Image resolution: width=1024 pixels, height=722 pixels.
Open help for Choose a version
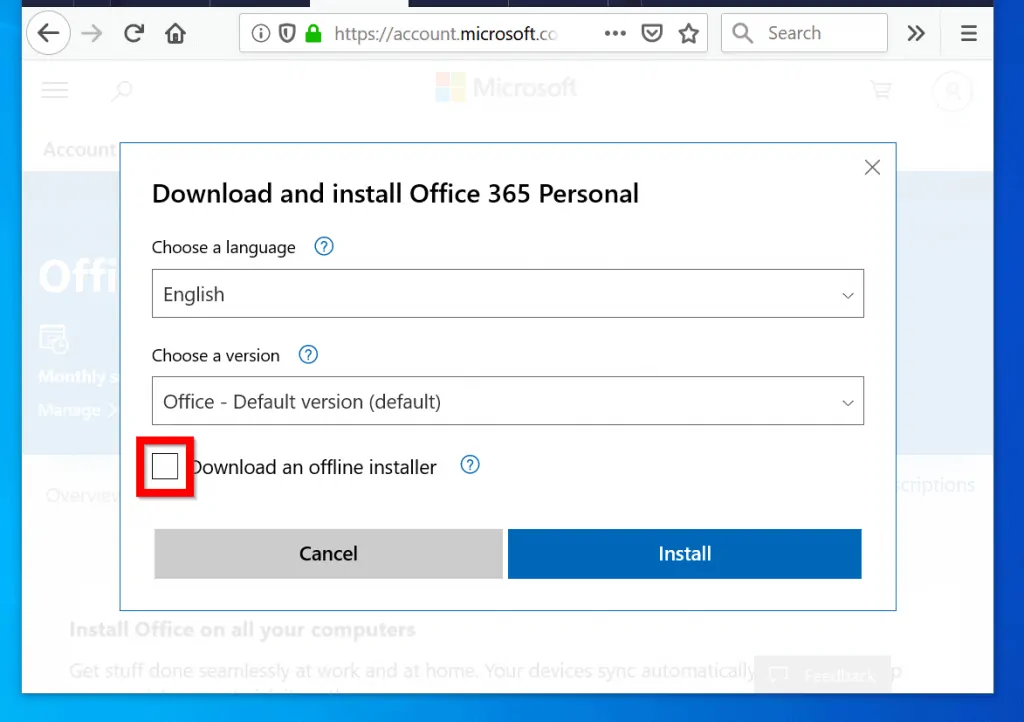pyautogui.click(x=308, y=354)
